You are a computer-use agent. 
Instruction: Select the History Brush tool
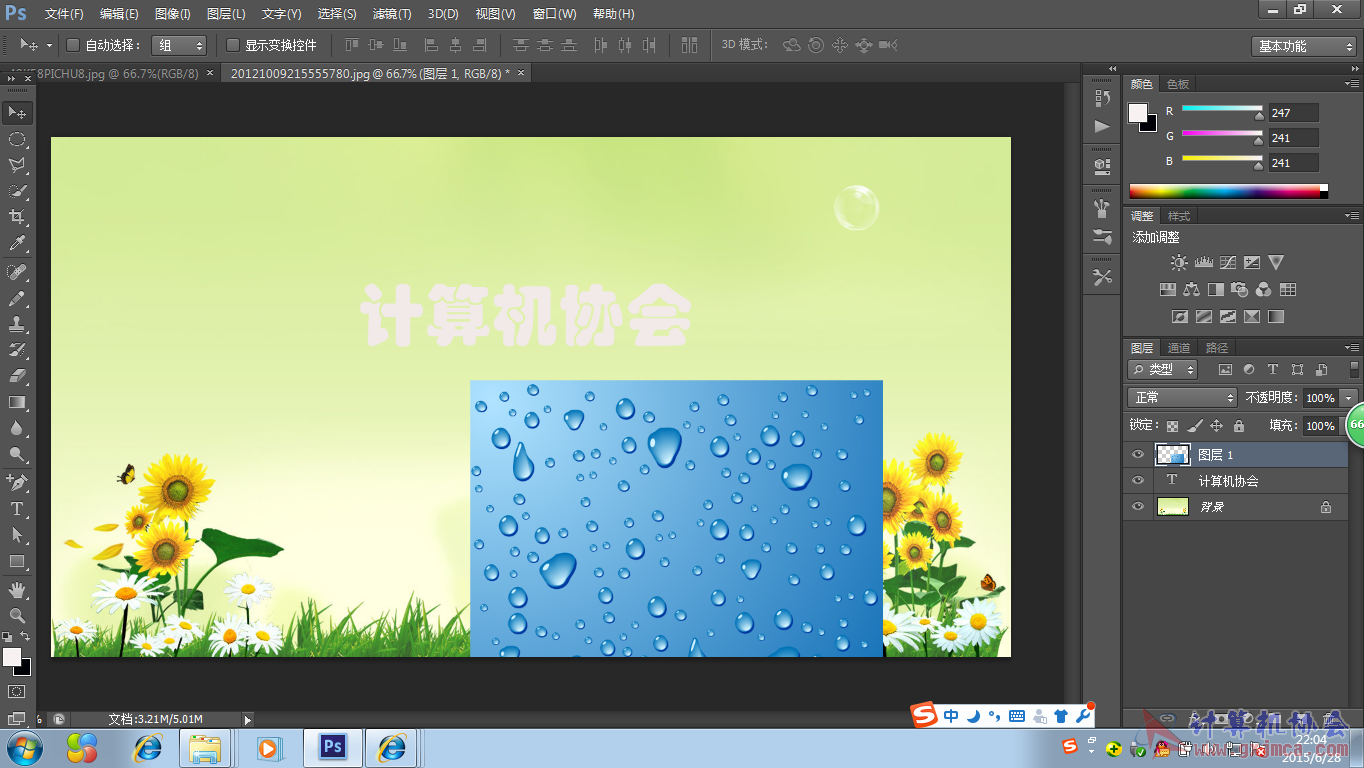(x=17, y=350)
